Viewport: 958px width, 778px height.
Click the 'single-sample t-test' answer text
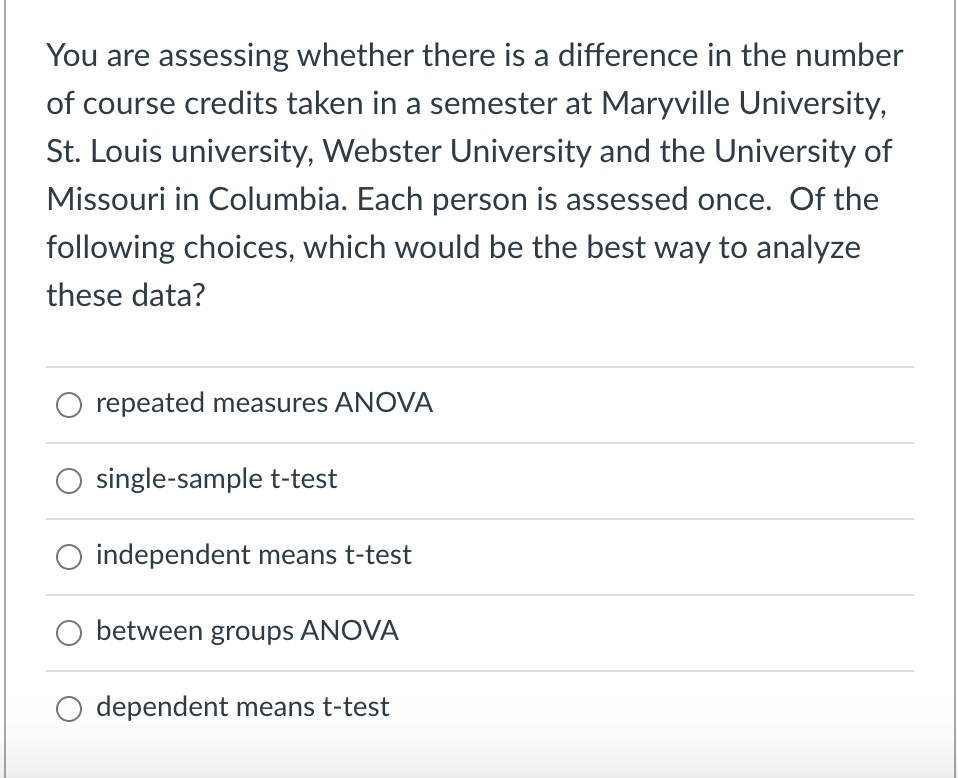click(216, 479)
